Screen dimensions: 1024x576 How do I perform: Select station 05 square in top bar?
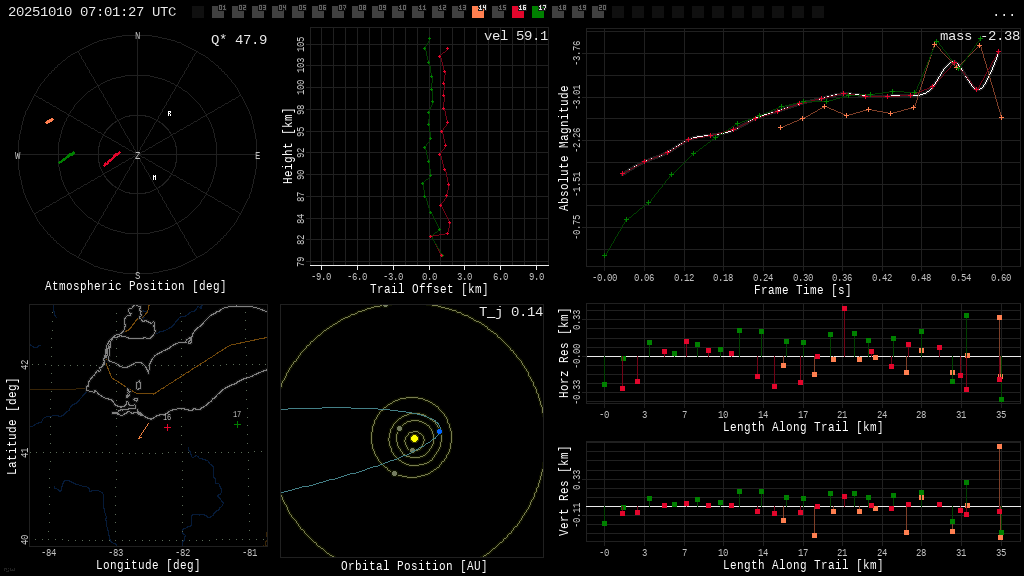coord(298,12)
